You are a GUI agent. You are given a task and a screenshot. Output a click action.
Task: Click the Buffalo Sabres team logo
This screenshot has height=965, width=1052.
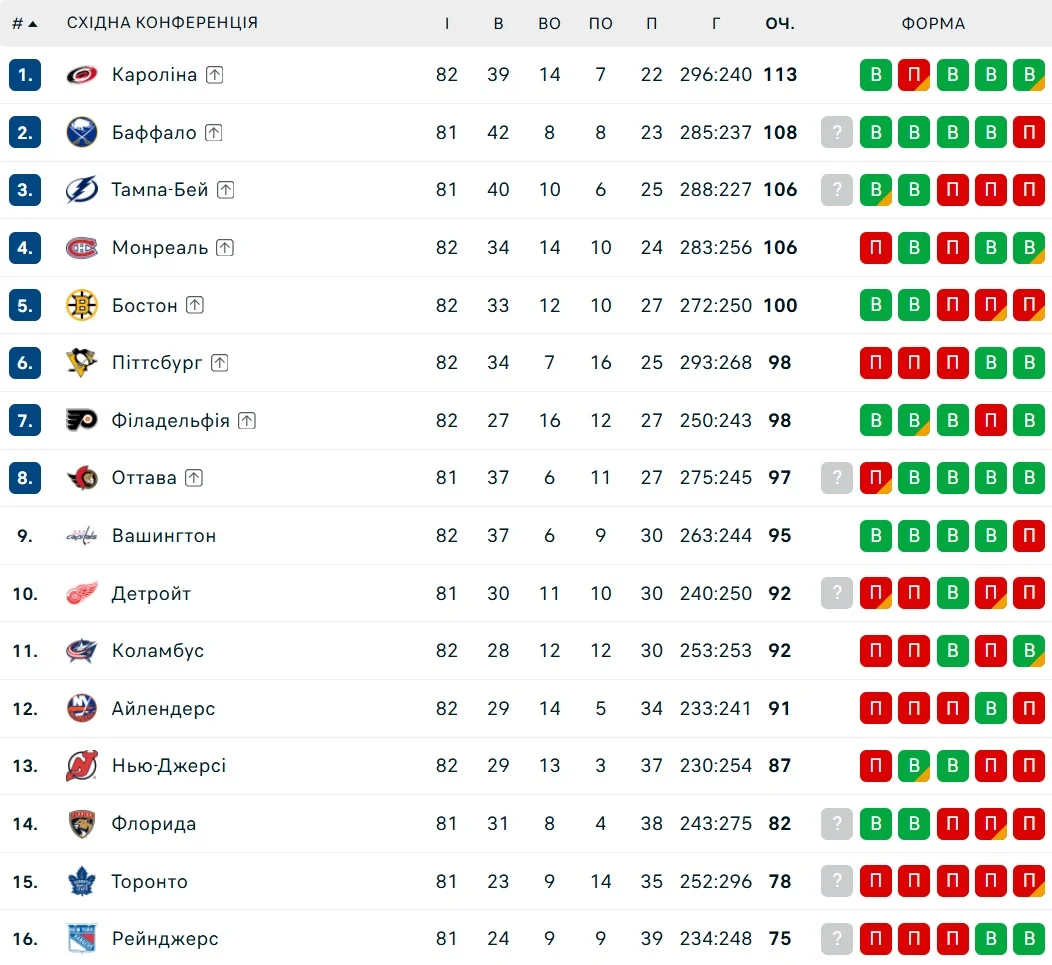coord(82,133)
